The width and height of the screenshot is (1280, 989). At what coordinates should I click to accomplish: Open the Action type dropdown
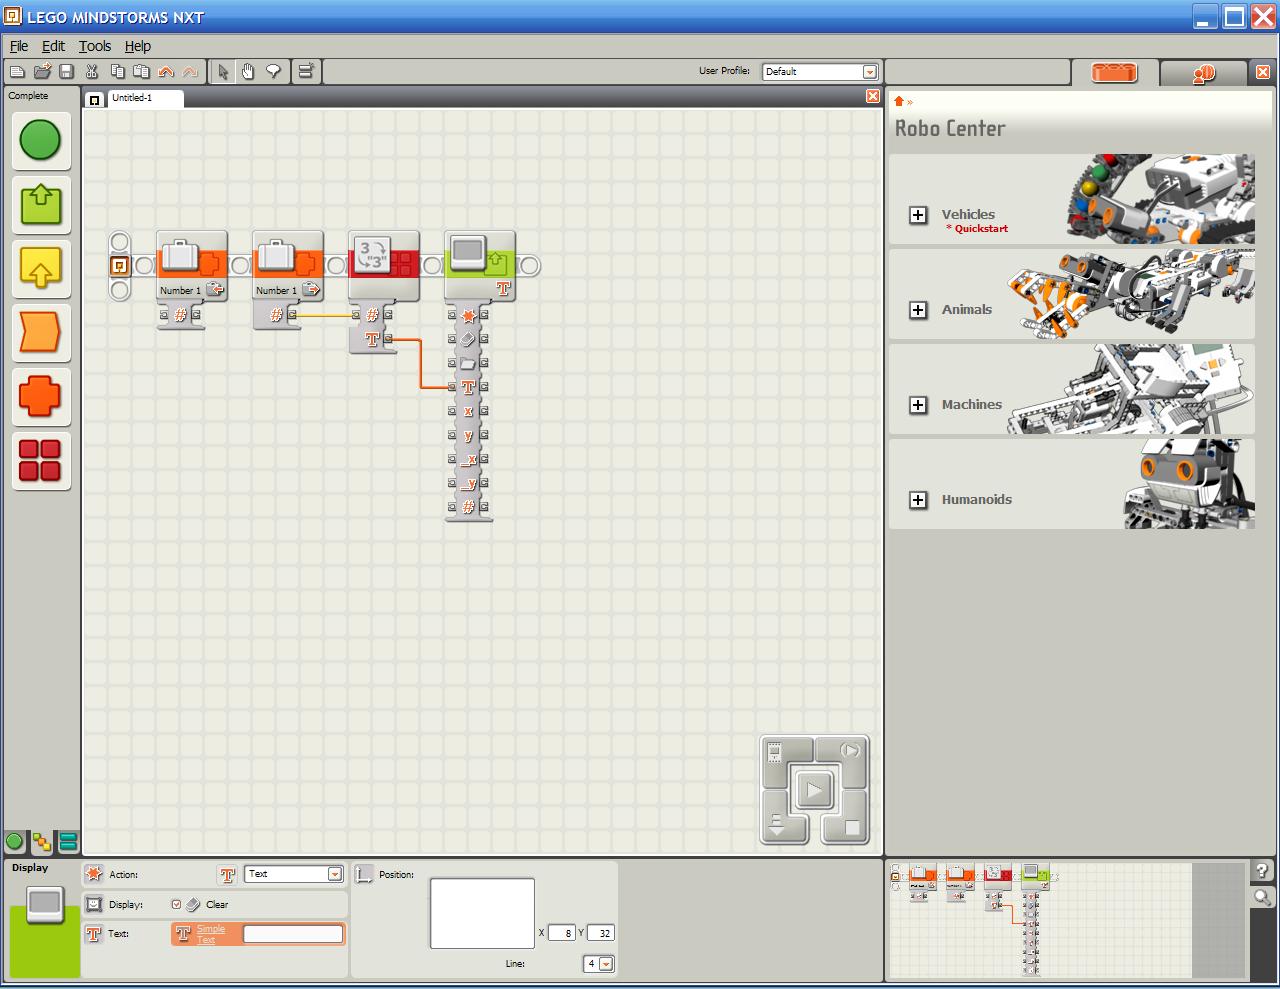tap(335, 874)
